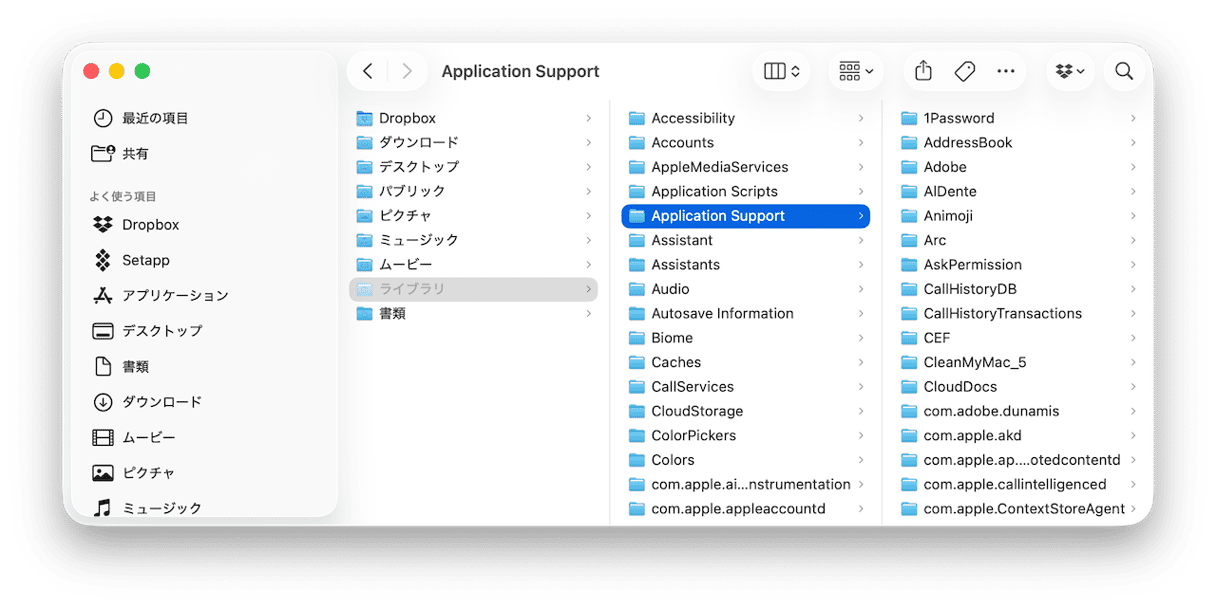Open the Accessibility folder
The height and width of the screenshot is (608, 1216).
pos(692,117)
